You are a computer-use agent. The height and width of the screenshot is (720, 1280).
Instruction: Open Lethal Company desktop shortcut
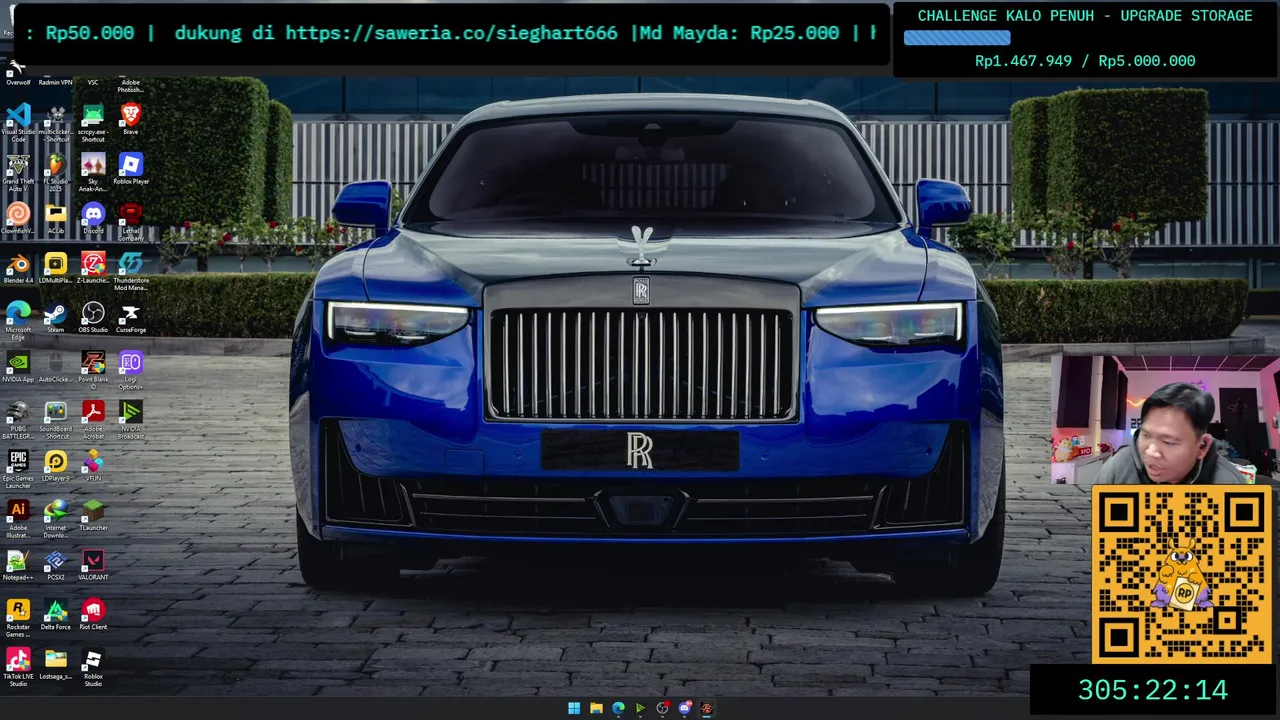(130, 220)
